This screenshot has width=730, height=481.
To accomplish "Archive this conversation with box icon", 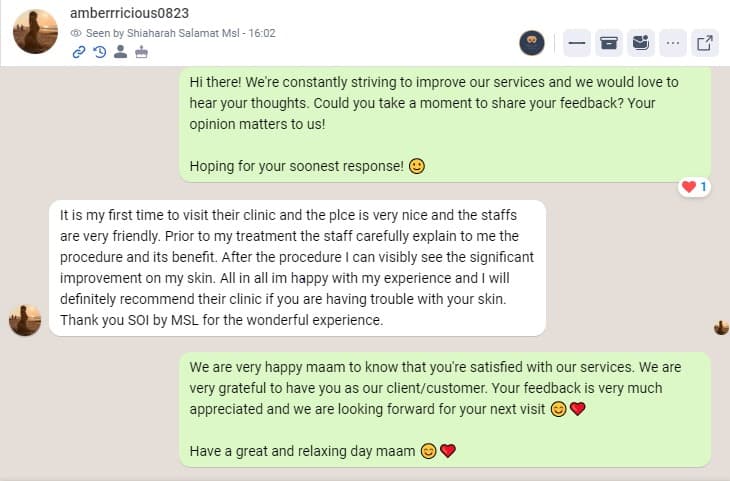I will pyautogui.click(x=608, y=43).
